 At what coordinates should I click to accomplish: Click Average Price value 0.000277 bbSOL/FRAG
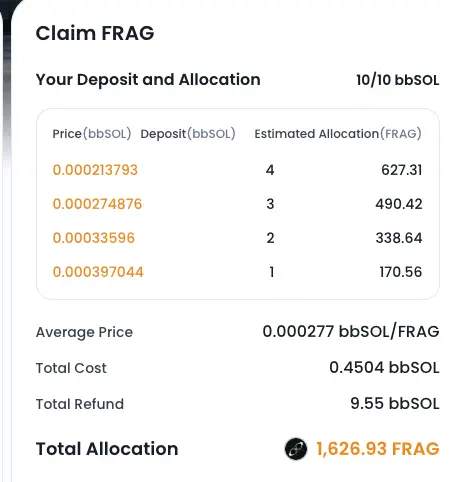(x=351, y=332)
